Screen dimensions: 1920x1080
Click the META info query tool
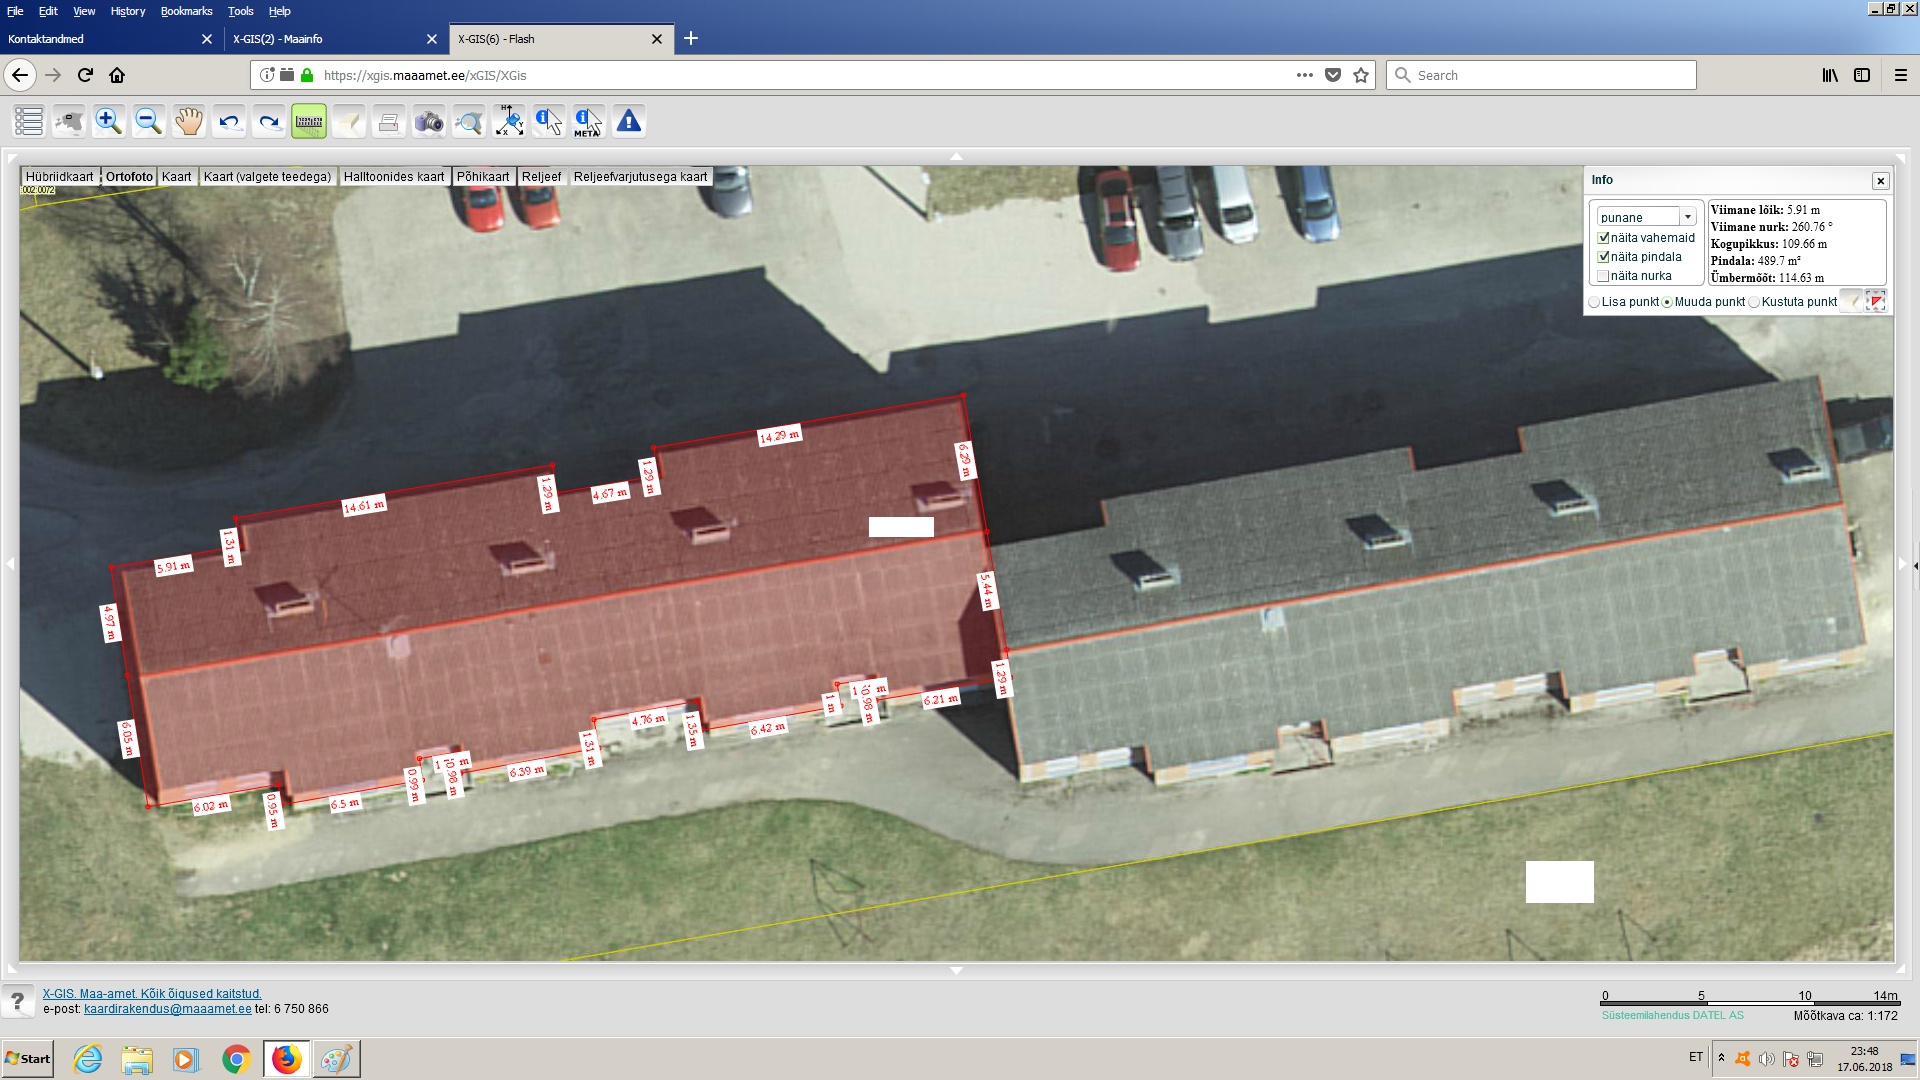[588, 122]
